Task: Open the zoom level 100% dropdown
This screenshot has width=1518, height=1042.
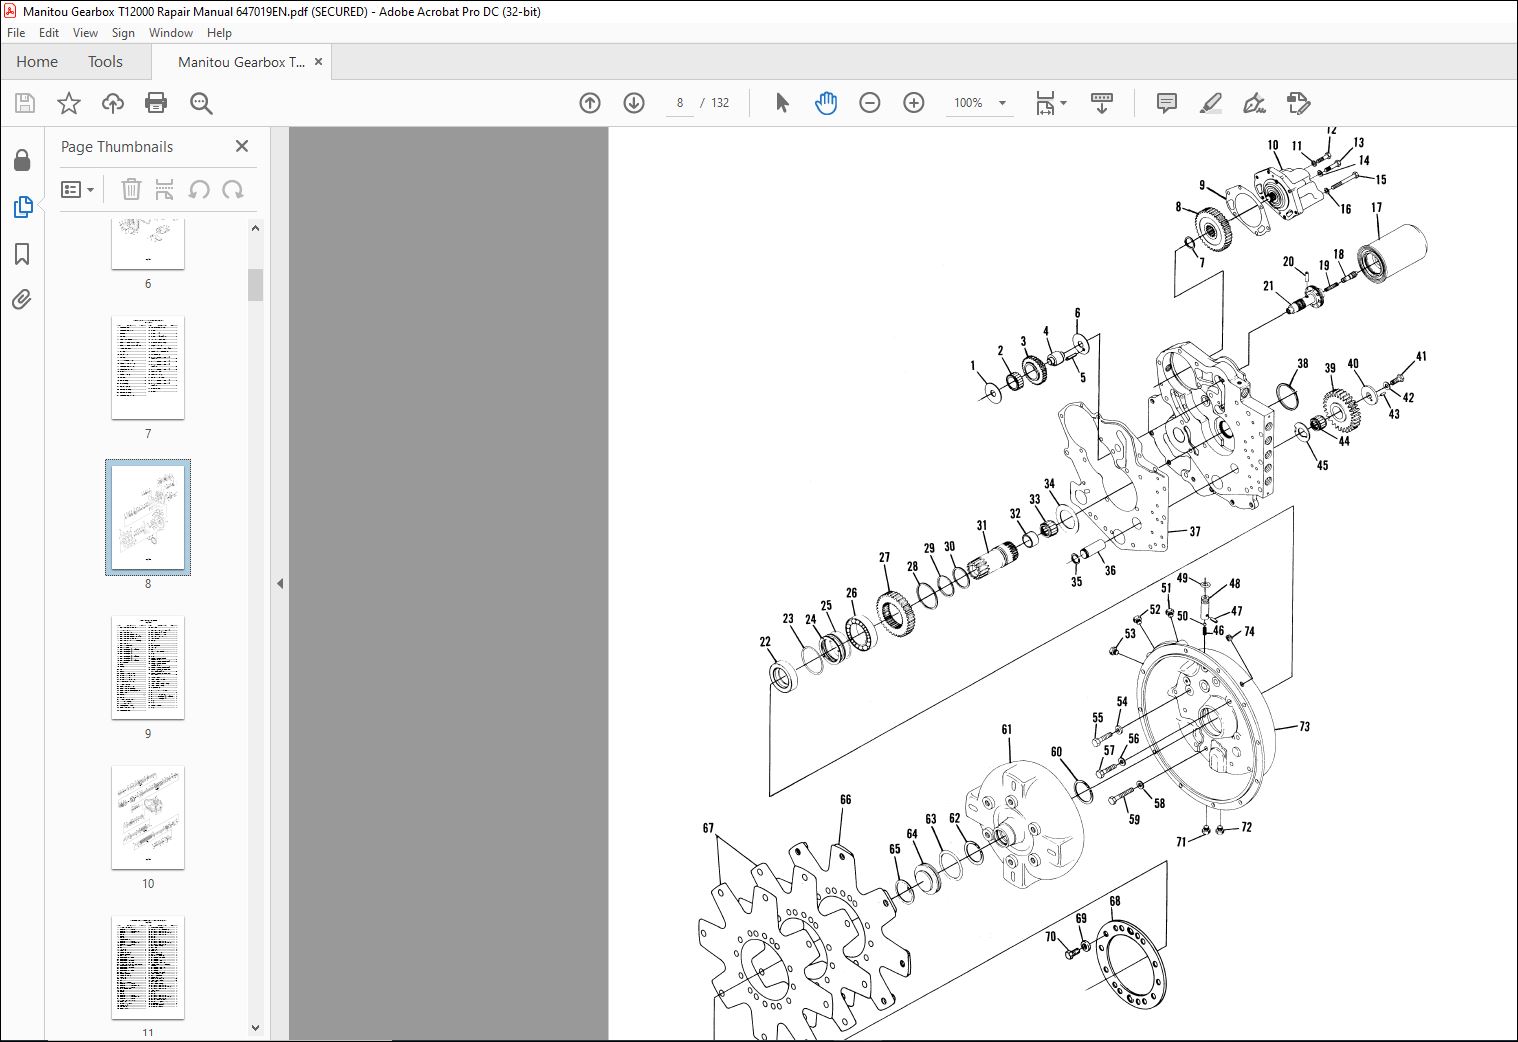Action: (980, 103)
